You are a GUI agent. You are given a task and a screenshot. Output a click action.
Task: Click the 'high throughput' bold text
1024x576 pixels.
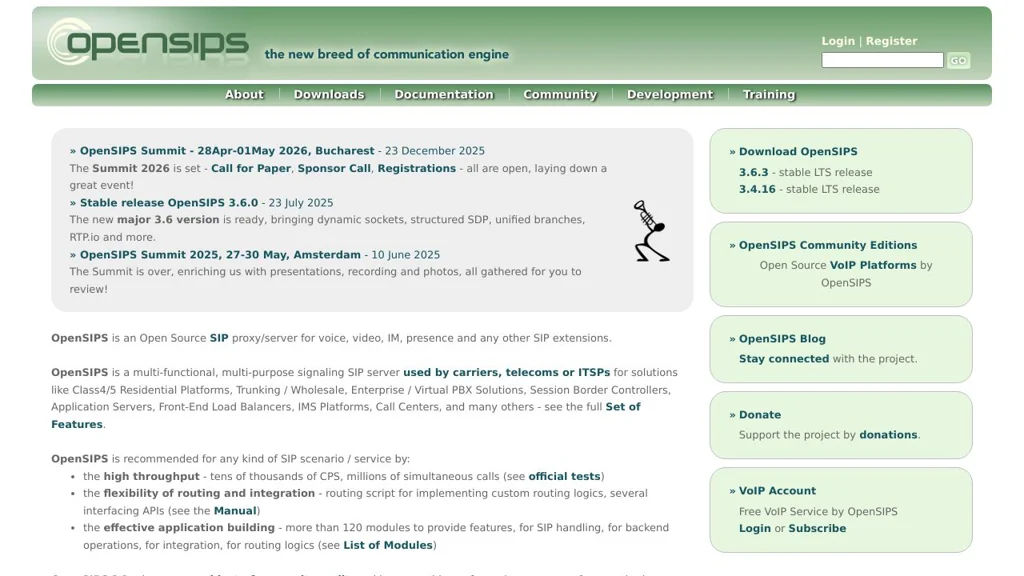click(x=152, y=477)
